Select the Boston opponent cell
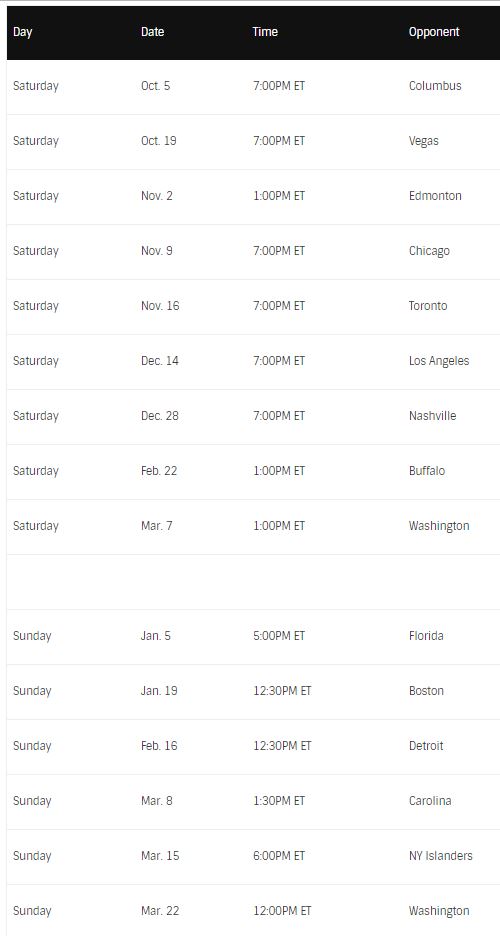Screen dimensions: 500x936 [x=426, y=691]
